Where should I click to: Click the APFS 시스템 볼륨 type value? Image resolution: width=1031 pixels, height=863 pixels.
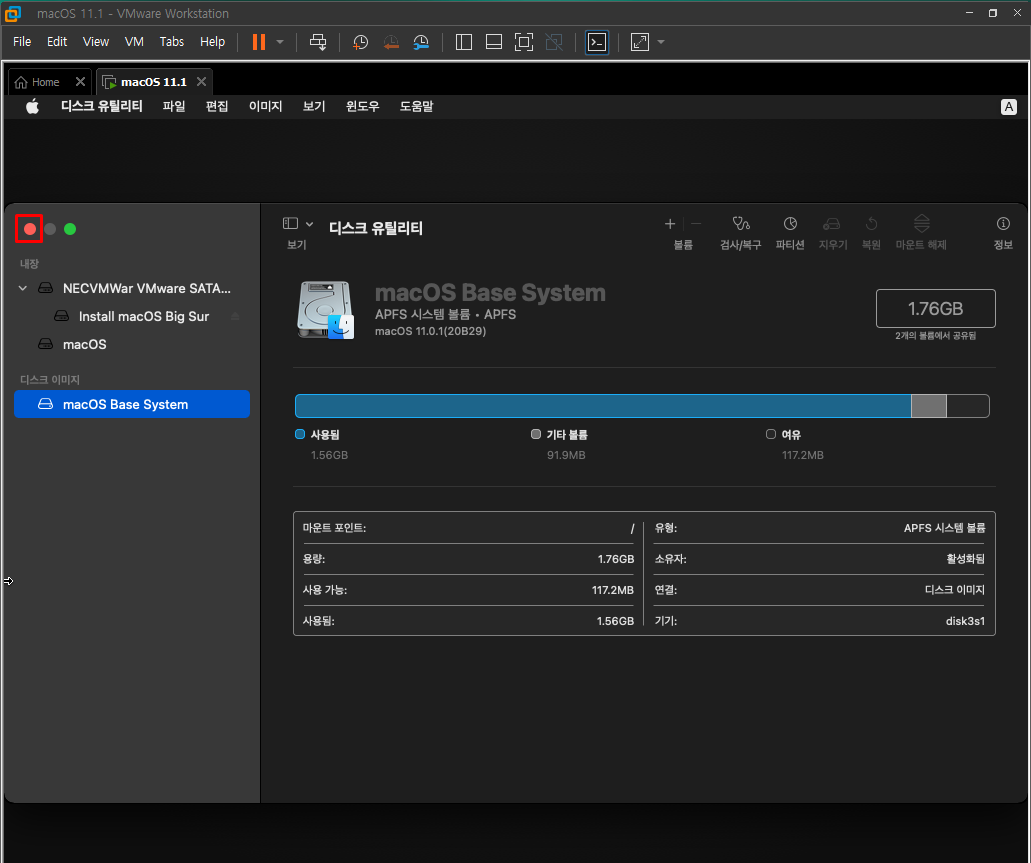[x=944, y=528]
